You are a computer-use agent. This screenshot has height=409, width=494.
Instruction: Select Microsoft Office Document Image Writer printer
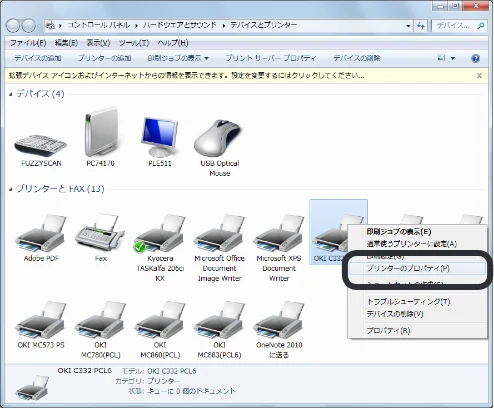coord(219,233)
